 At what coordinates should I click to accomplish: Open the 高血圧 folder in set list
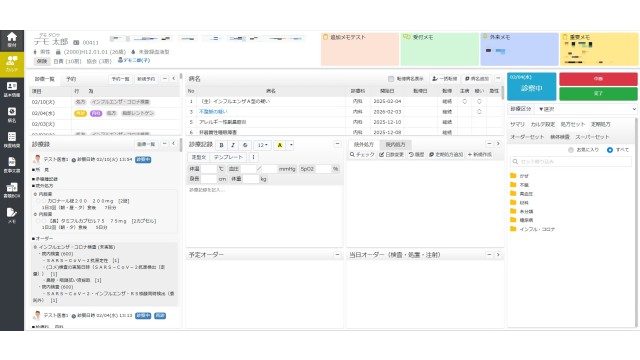521,194
